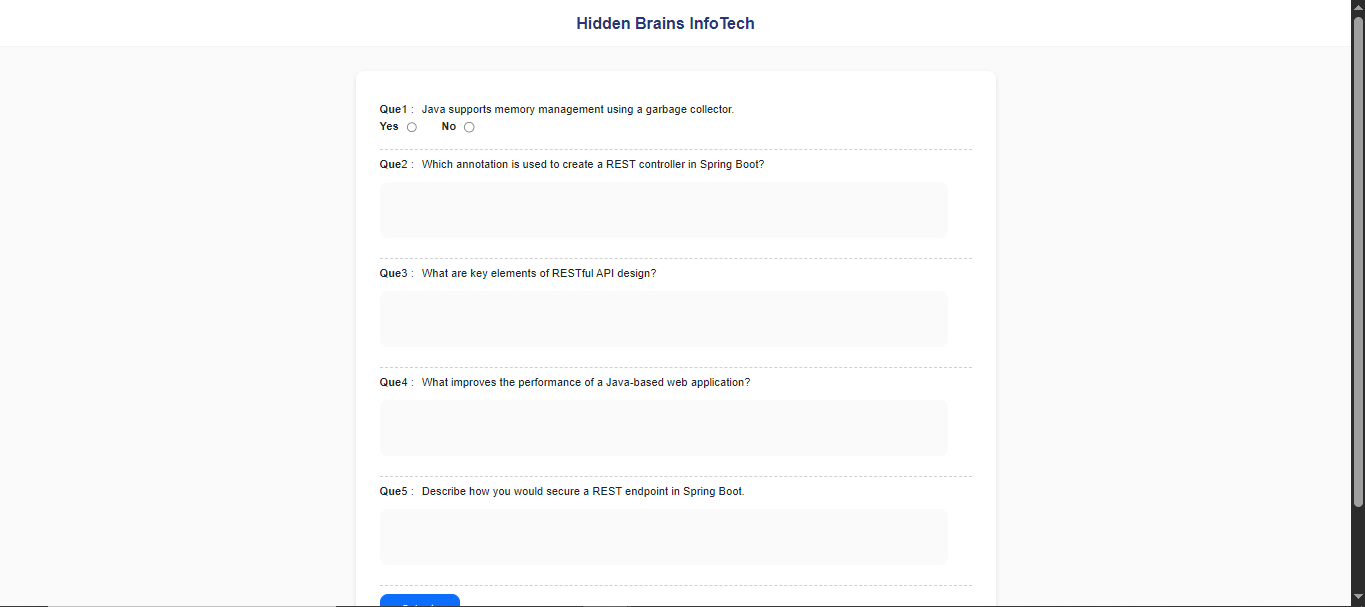Click 'What are key elements of RESTful API design?'
Screen dimensions: 1365x607
539,273
